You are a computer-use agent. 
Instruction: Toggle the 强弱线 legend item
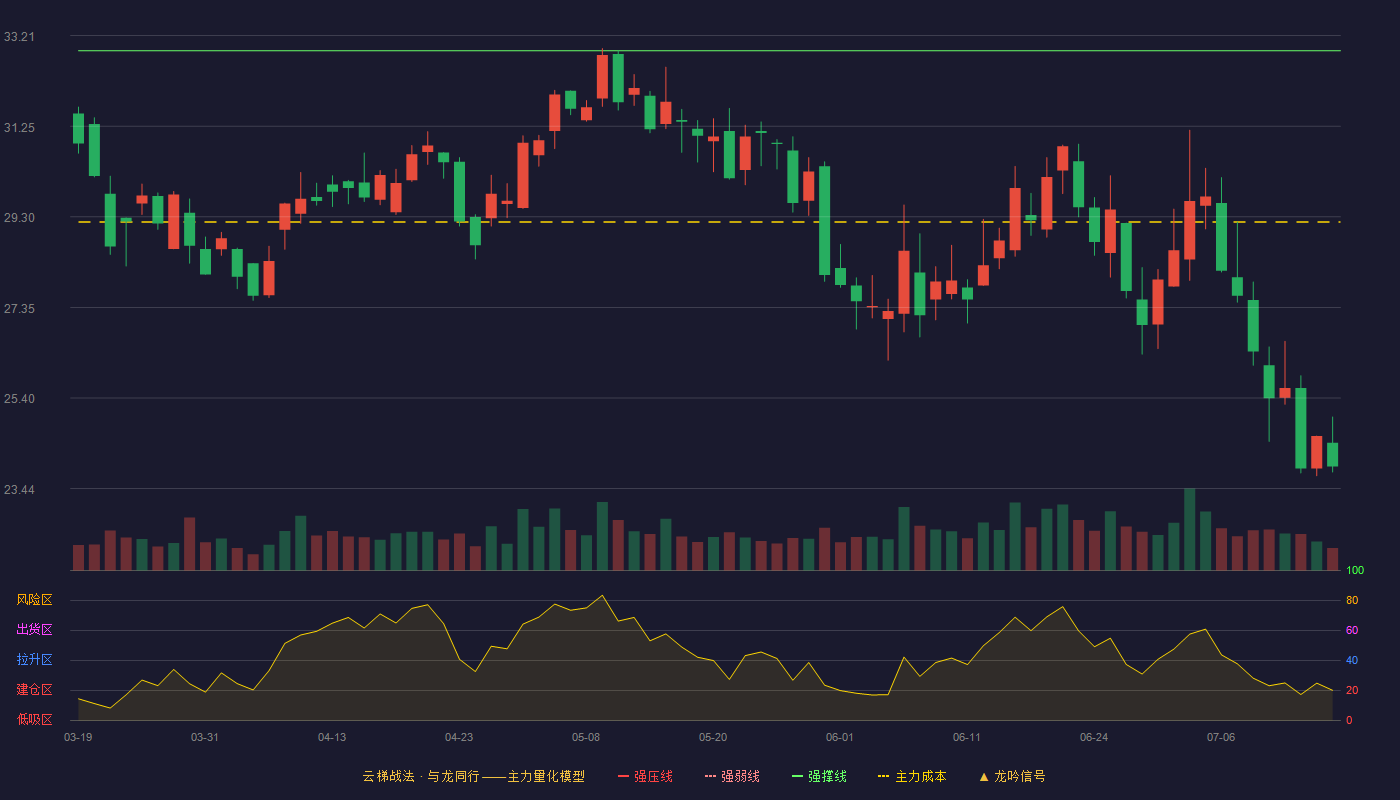732,776
